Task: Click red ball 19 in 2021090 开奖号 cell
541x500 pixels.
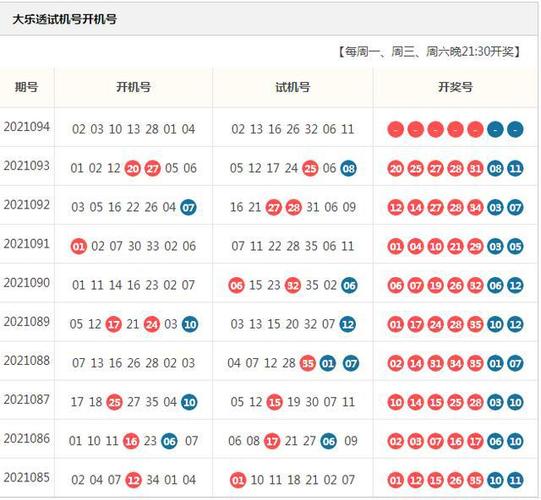Action: pos(435,285)
